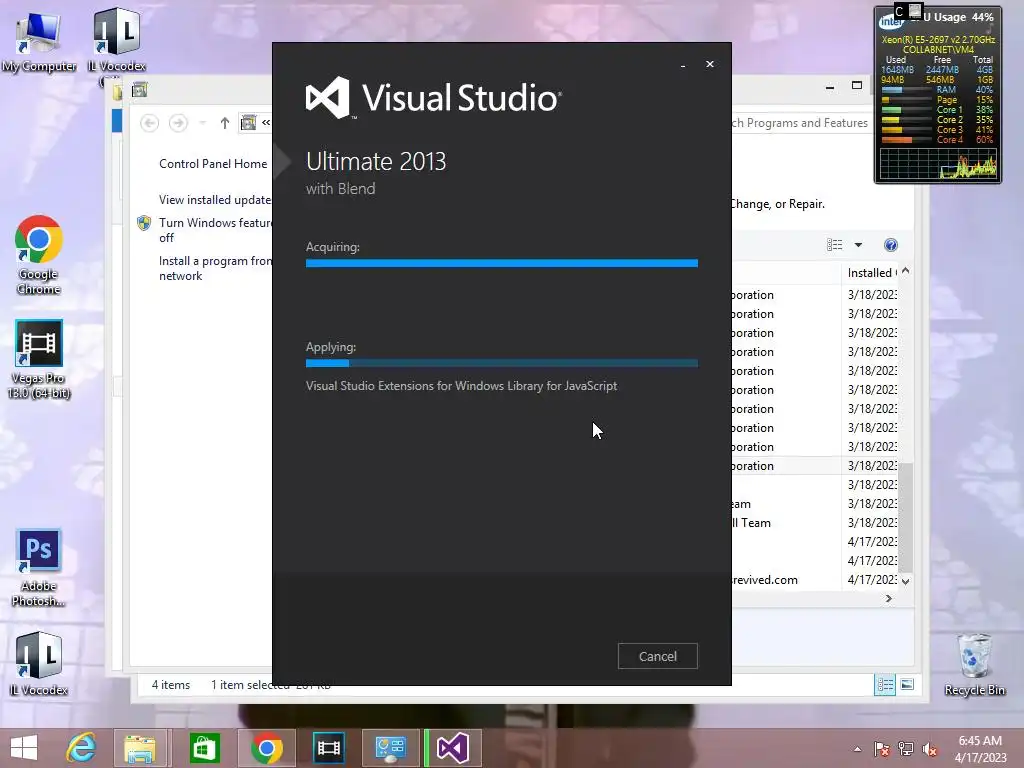Open view options dropdown arrow

point(858,245)
